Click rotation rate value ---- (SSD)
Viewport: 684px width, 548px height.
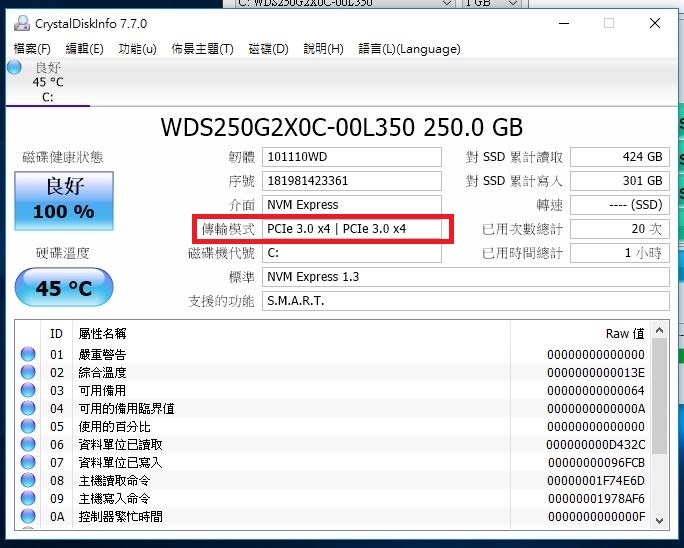pos(620,205)
